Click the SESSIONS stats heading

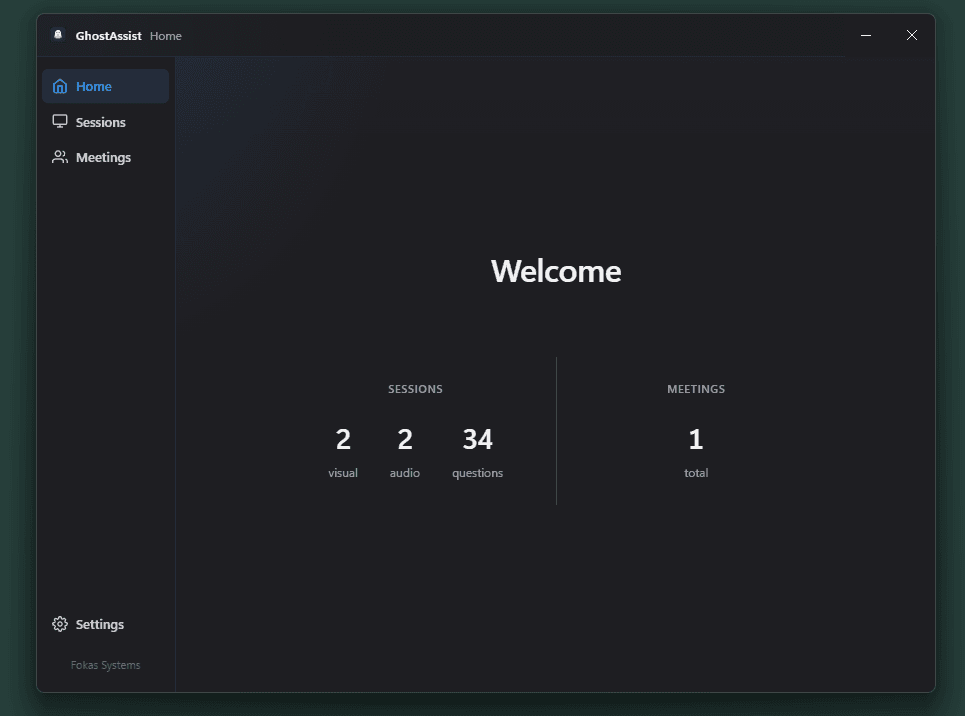(415, 389)
